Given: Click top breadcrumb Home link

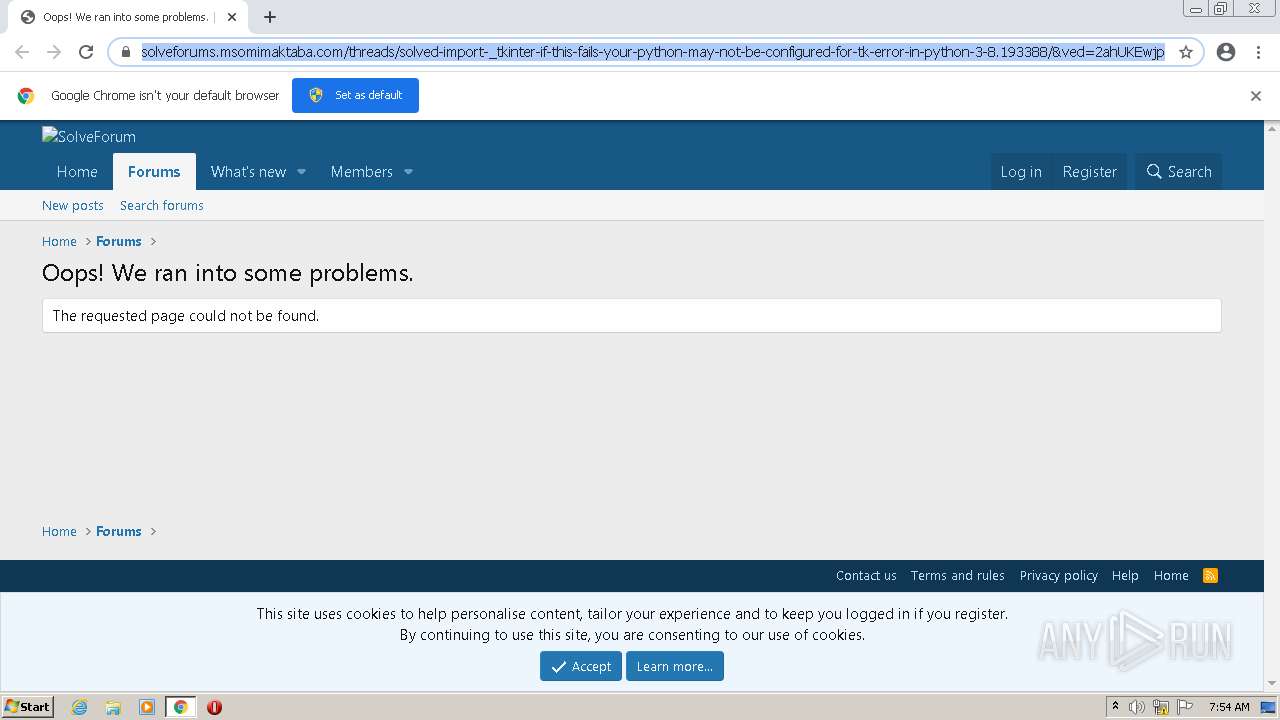Looking at the screenshot, I should [x=59, y=241].
